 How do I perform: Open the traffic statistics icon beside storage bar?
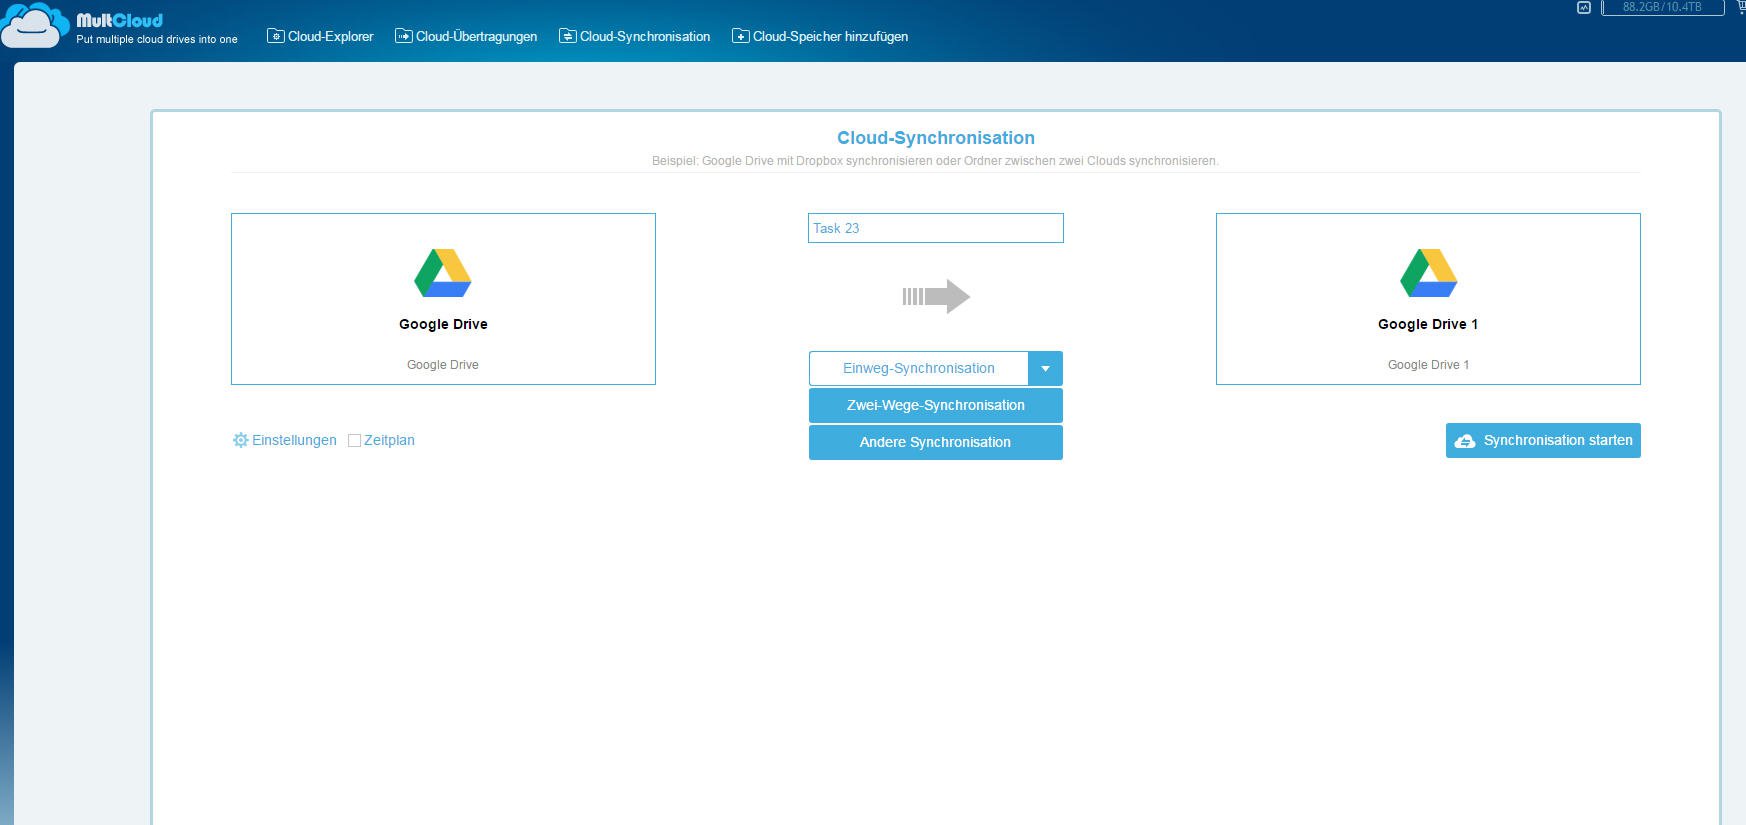tap(1584, 7)
